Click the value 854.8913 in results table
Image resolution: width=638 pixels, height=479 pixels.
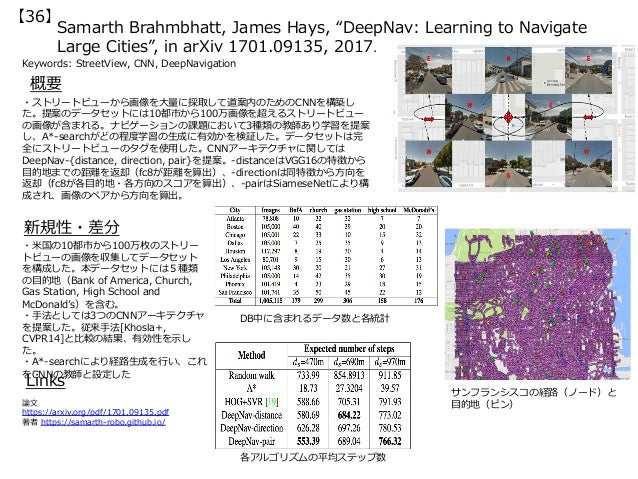[x=349, y=375]
